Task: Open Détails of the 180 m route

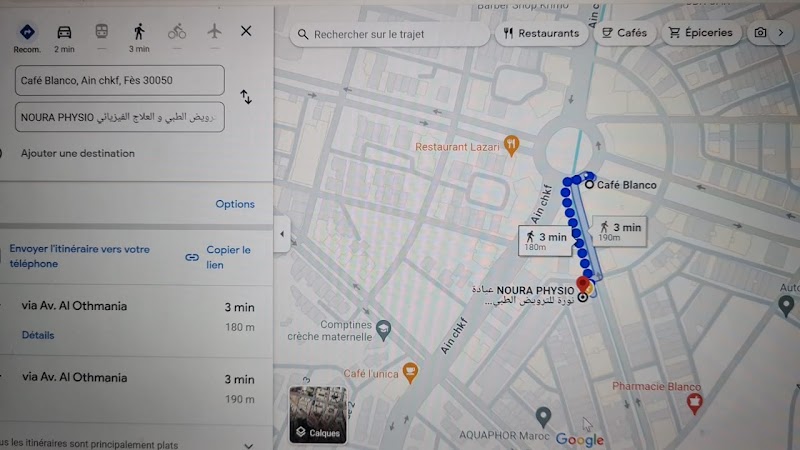Action: click(x=38, y=335)
